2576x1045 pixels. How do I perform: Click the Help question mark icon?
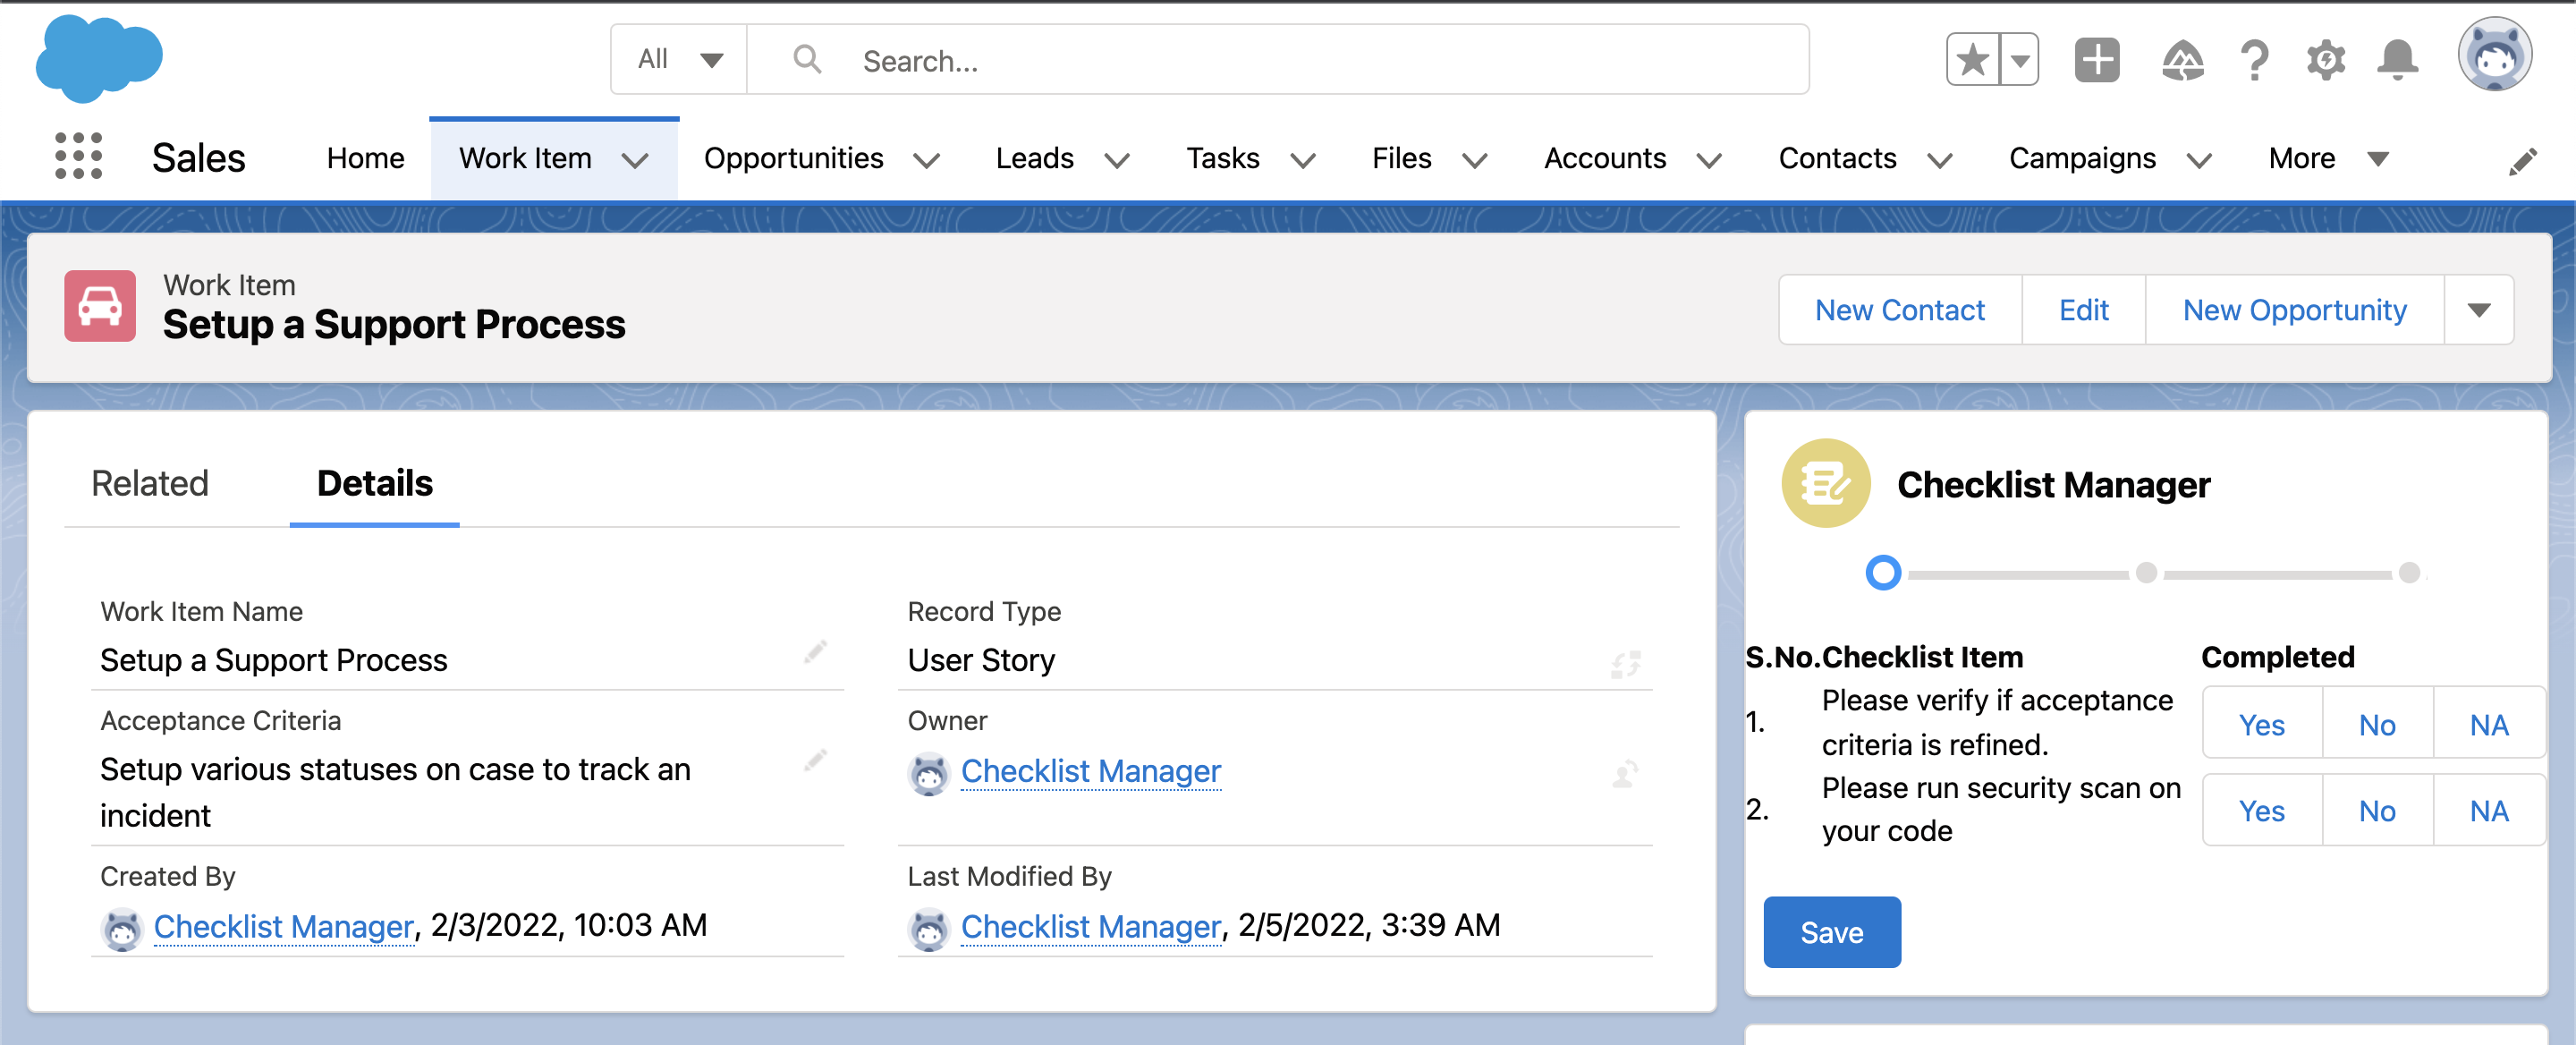(x=2254, y=60)
